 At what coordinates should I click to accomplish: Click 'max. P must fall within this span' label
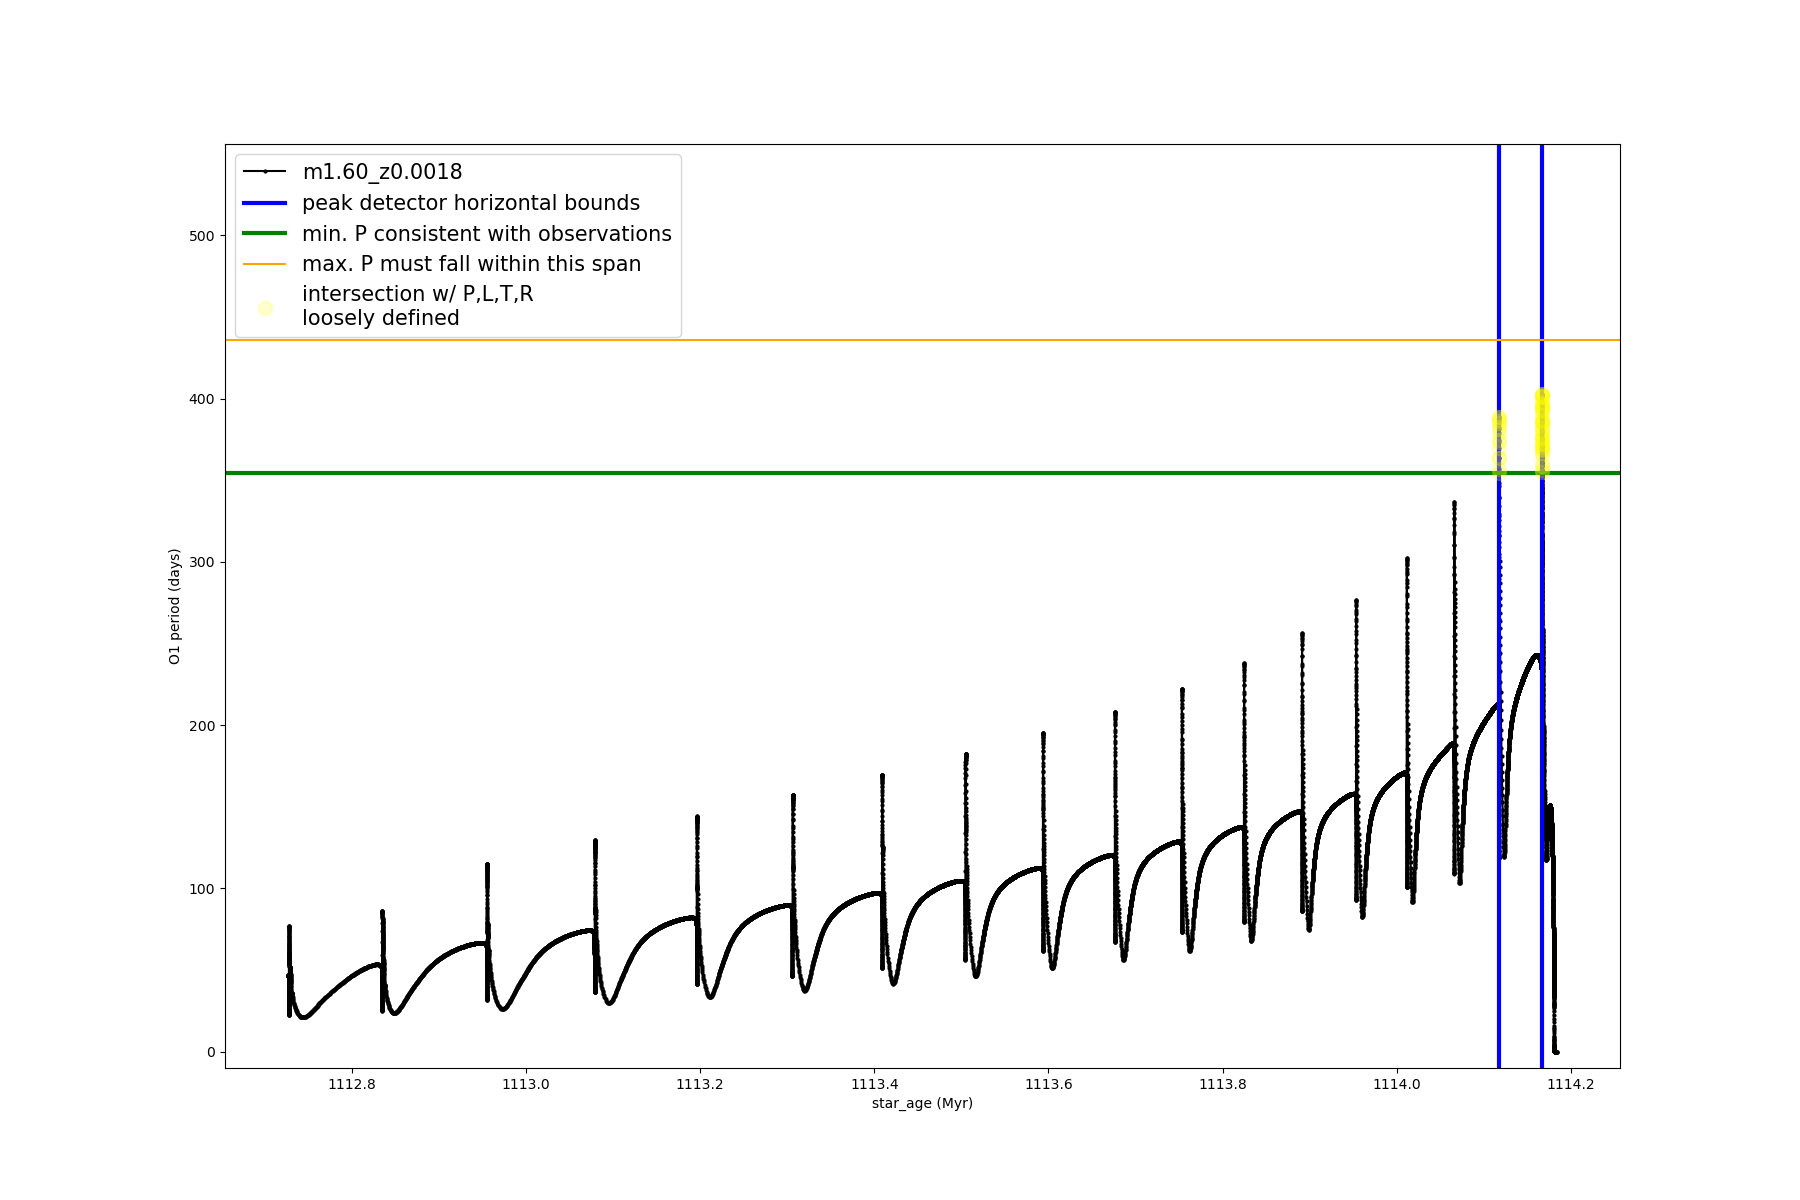pos(471,264)
